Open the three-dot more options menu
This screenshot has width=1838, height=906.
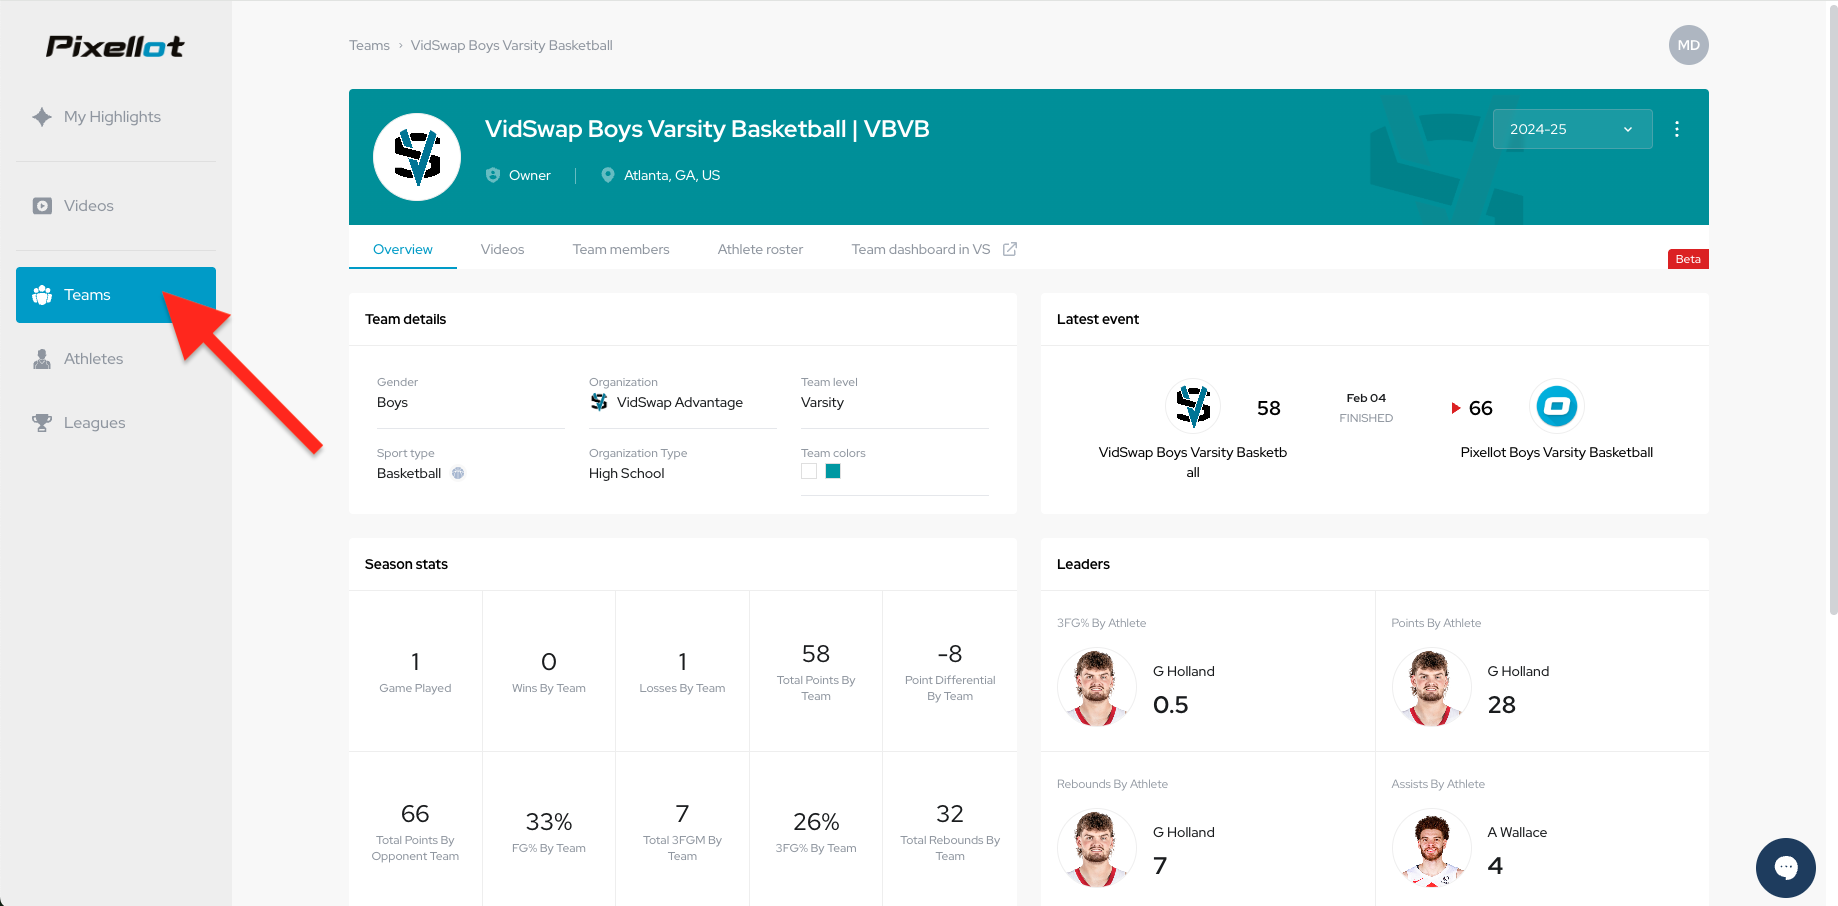click(1677, 129)
